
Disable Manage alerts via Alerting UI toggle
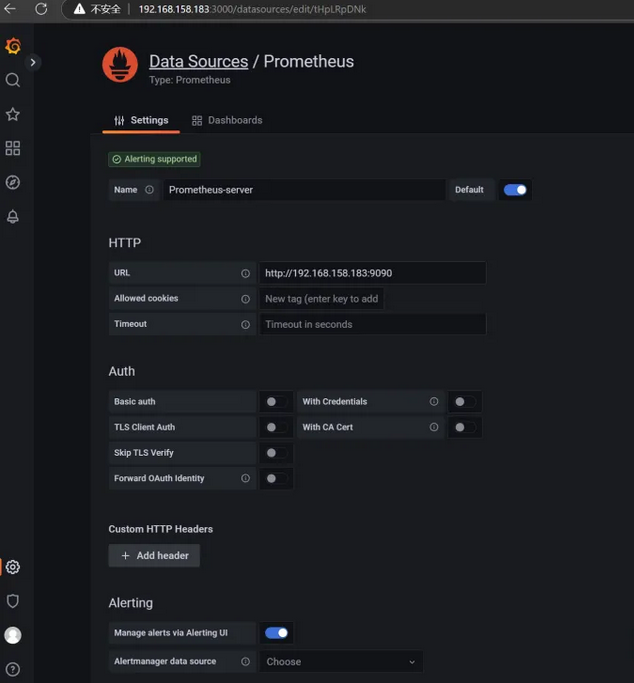tap(276, 633)
